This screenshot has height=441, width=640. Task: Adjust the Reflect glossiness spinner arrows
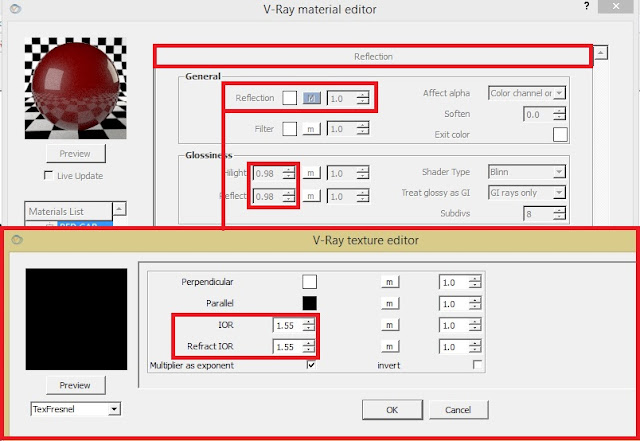[289, 196]
